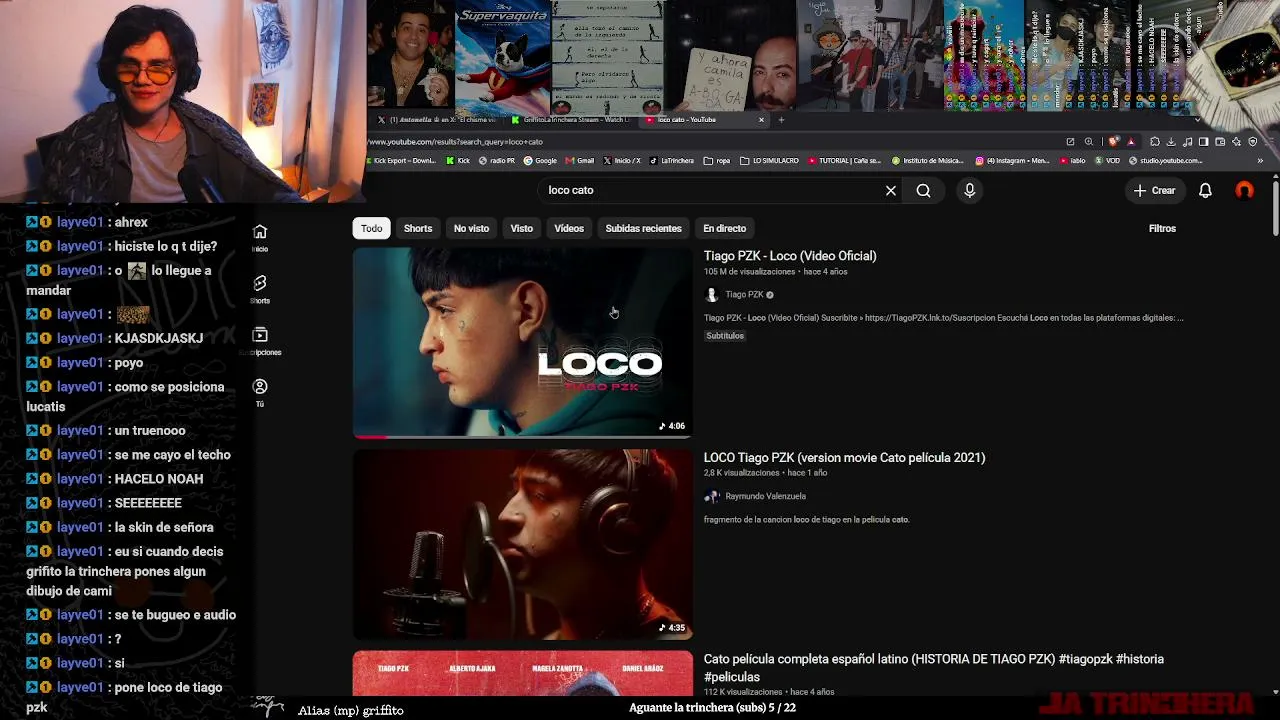Screen dimensions: 1280x720
Task: Open the account avatar menu
Action: pos(1244,190)
